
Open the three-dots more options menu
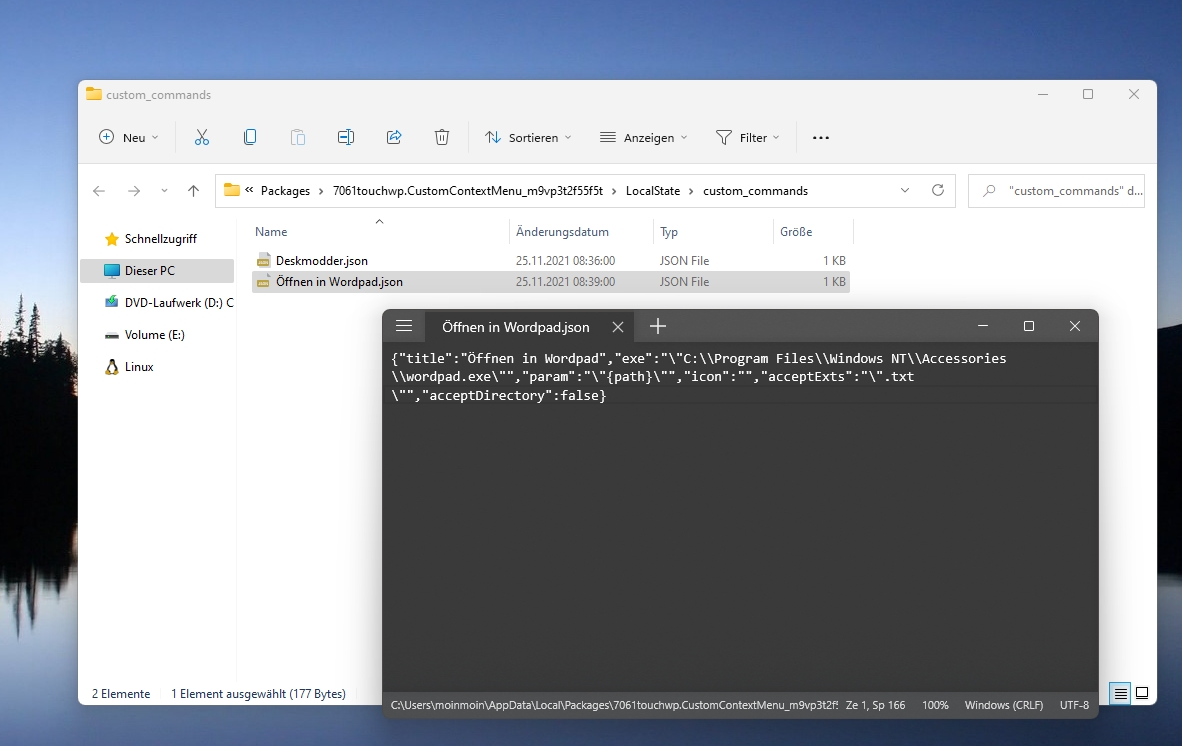(x=821, y=138)
